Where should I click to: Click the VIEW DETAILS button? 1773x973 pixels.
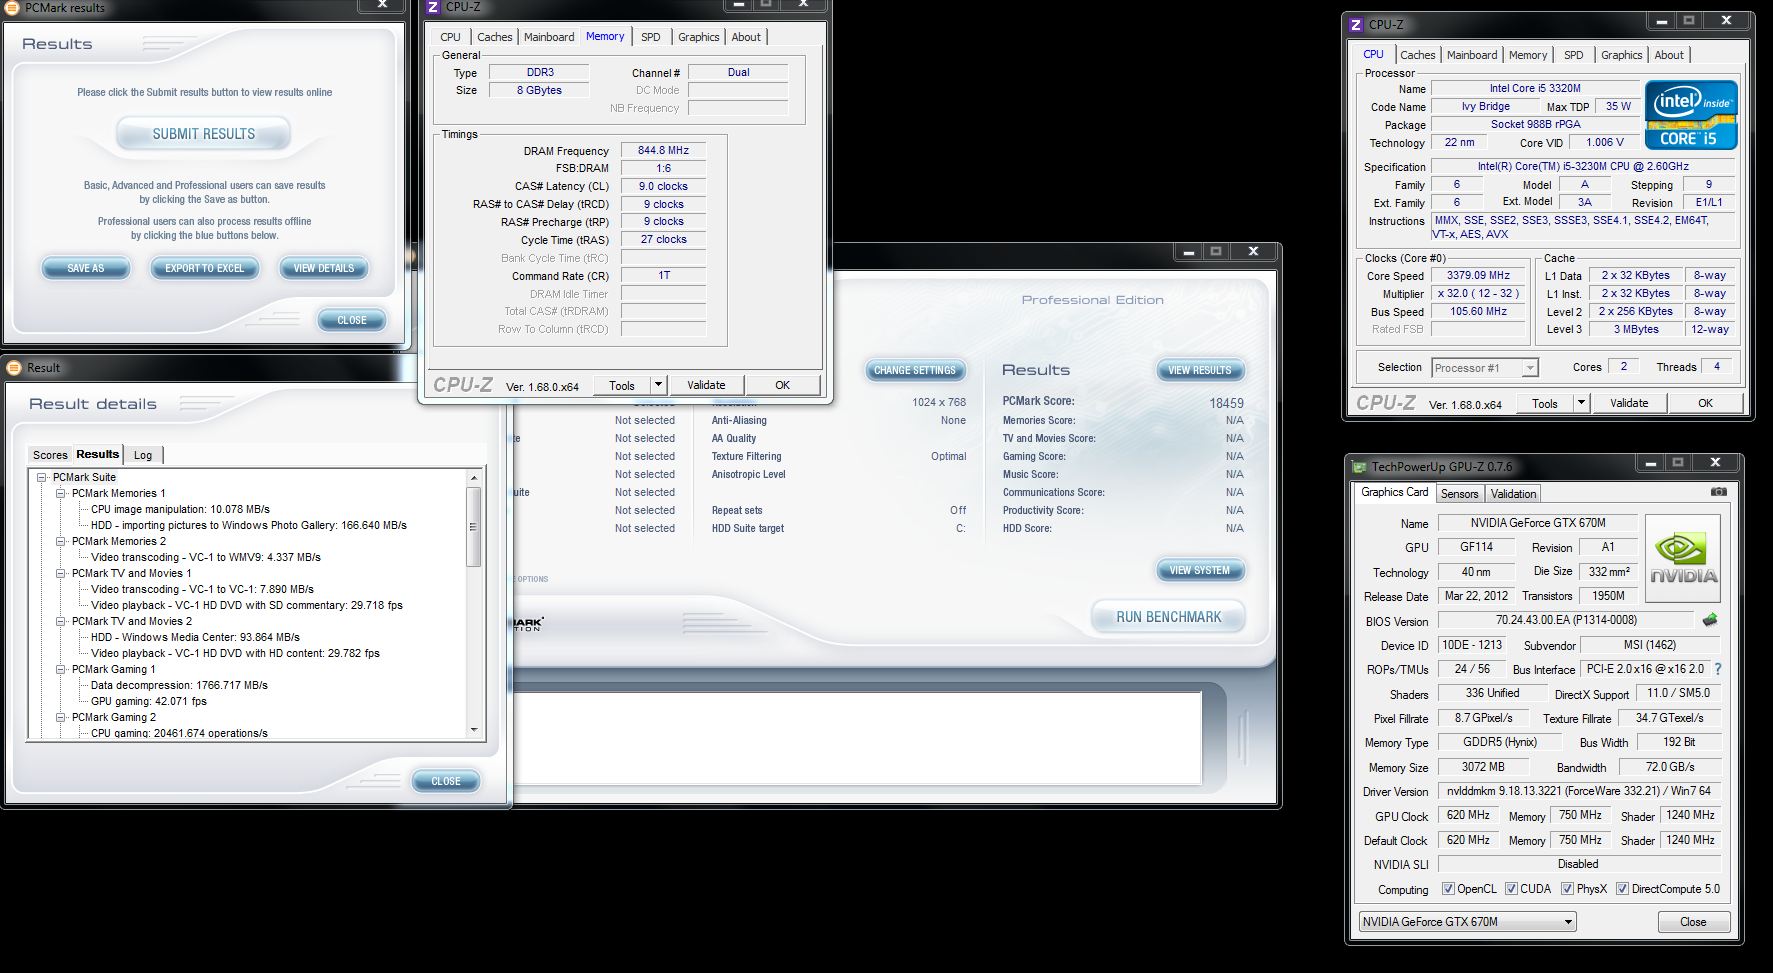pos(324,268)
